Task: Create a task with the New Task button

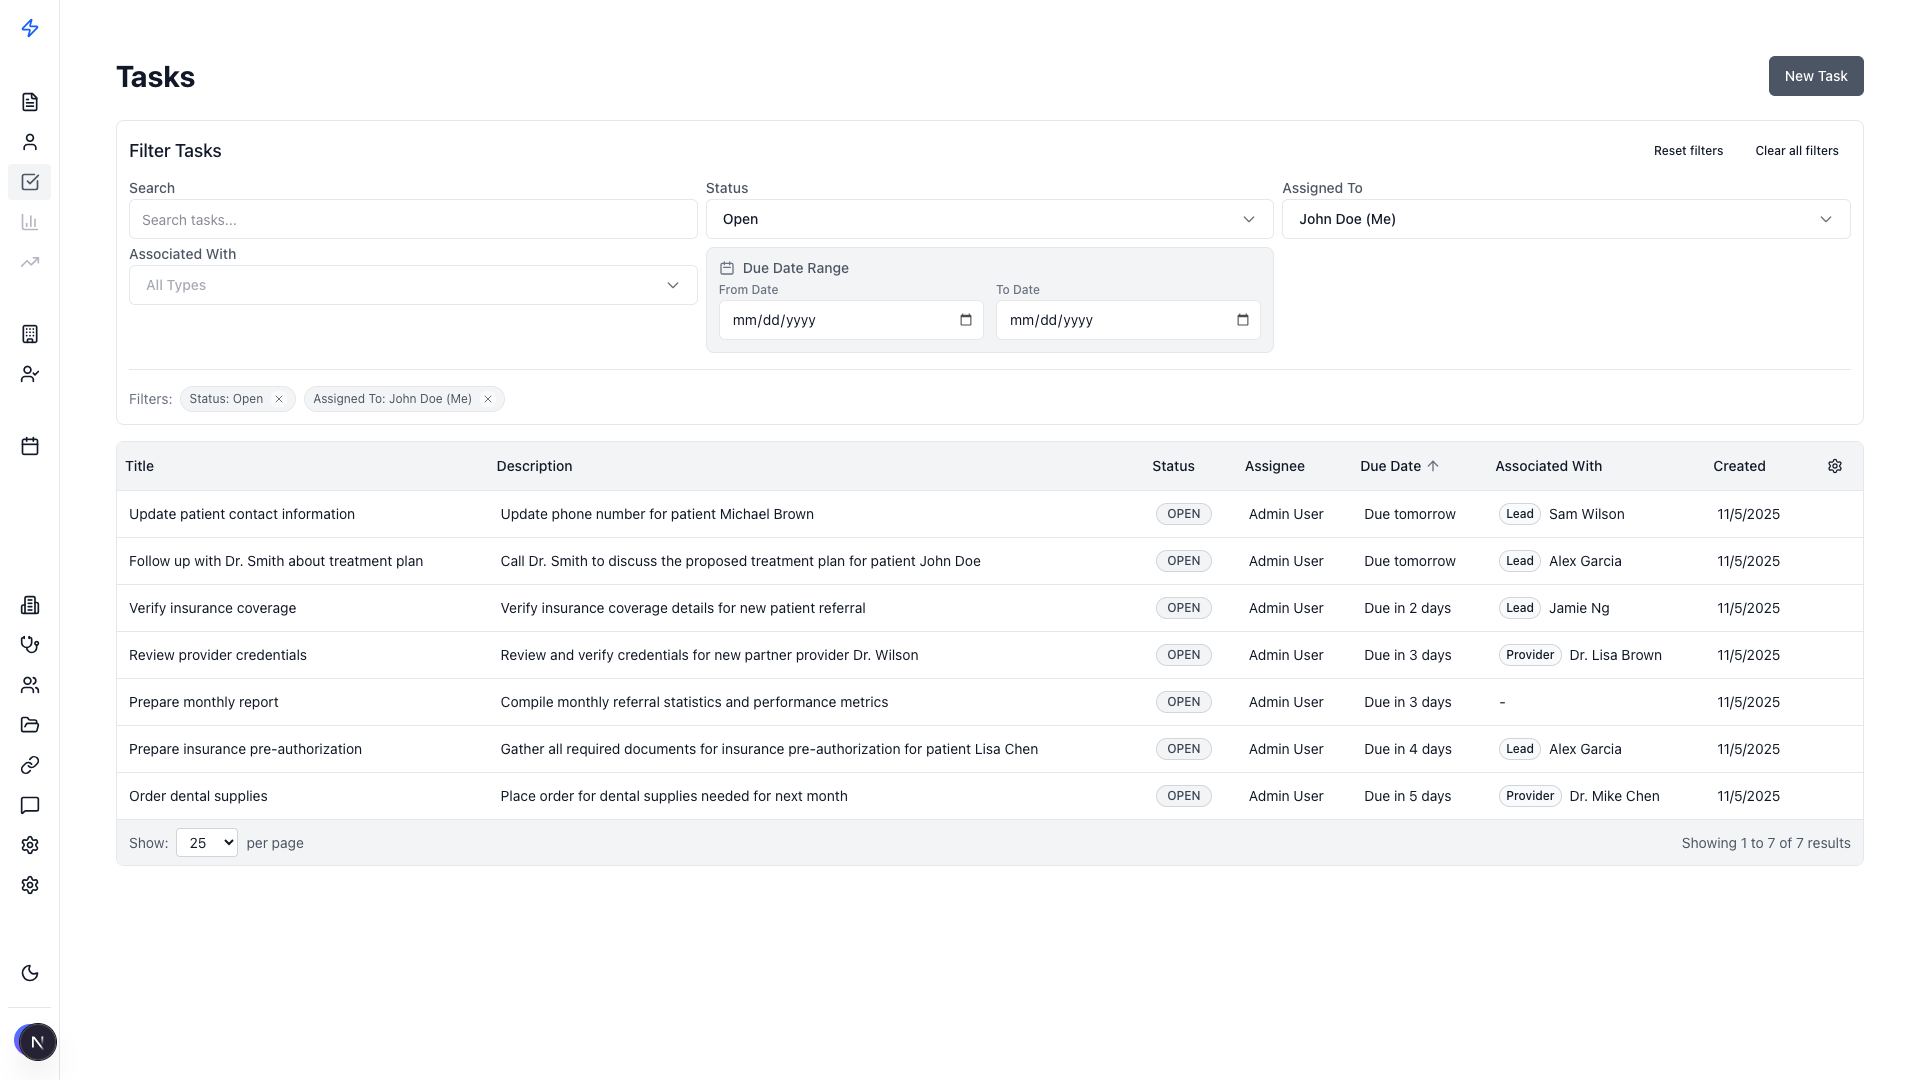Action: [x=1815, y=75]
